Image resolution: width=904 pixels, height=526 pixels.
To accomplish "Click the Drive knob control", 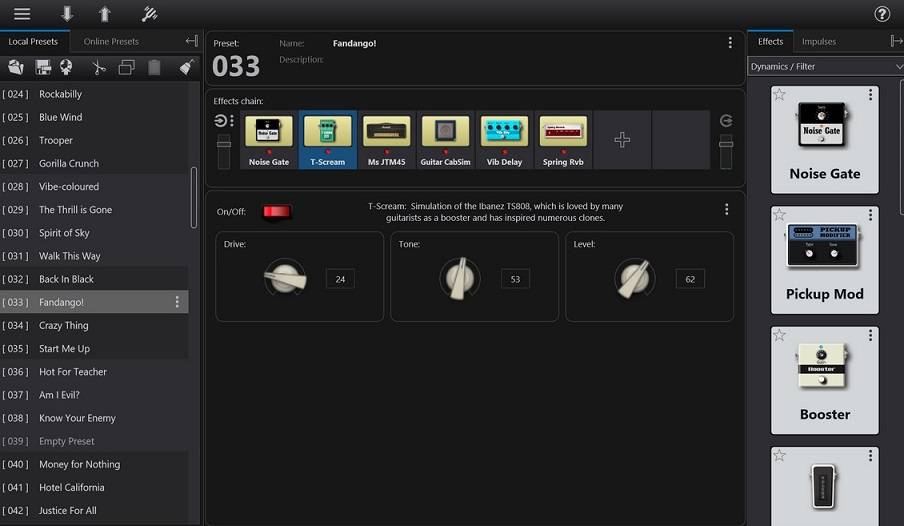I will pos(285,279).
